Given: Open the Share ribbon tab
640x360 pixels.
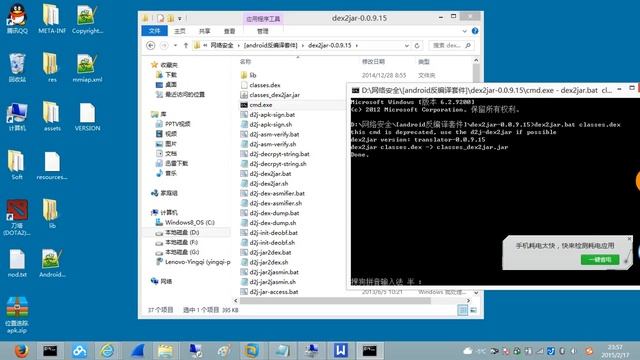Looking at the screenshot, I should [204, 31].
